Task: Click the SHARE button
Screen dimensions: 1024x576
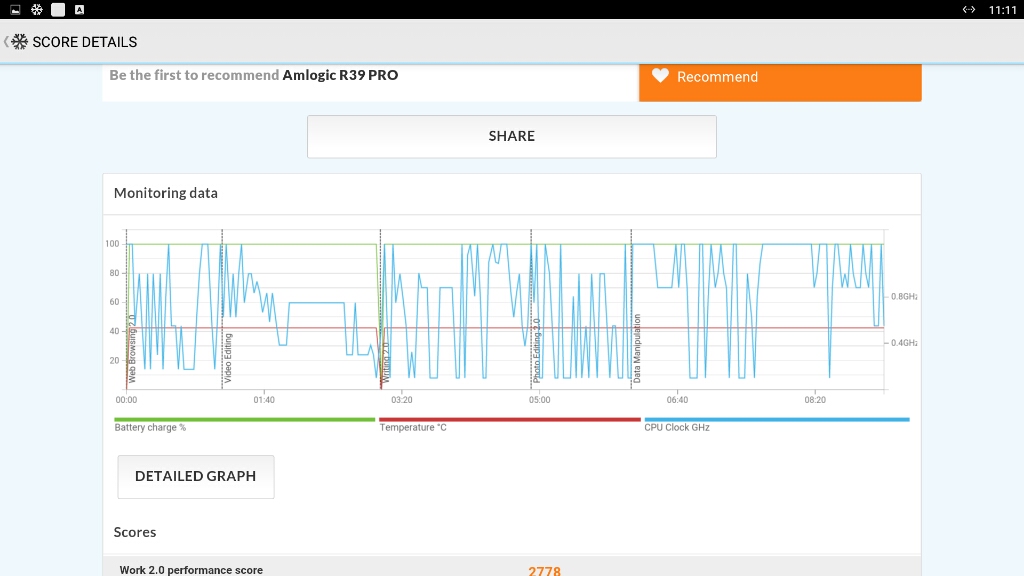Action: click(x=511, y=136)
